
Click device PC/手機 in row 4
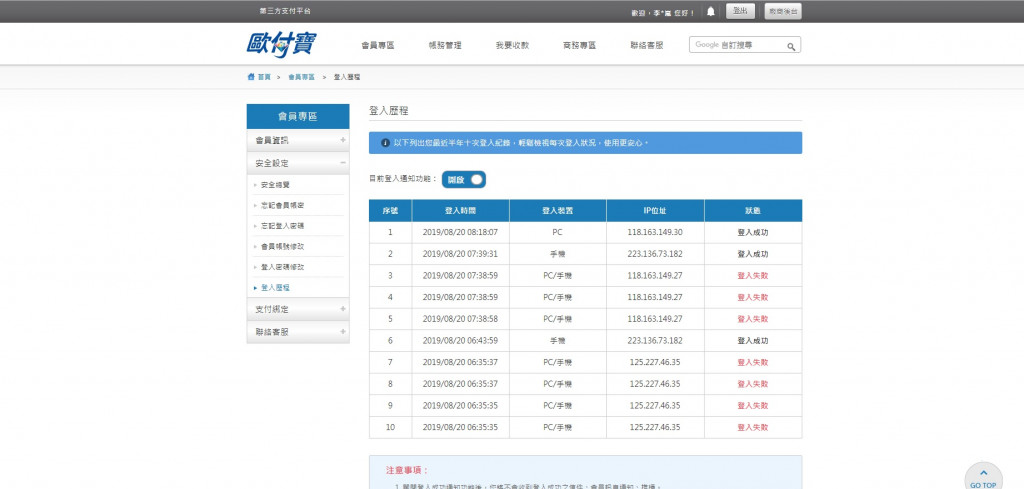[x=558, y=297]
